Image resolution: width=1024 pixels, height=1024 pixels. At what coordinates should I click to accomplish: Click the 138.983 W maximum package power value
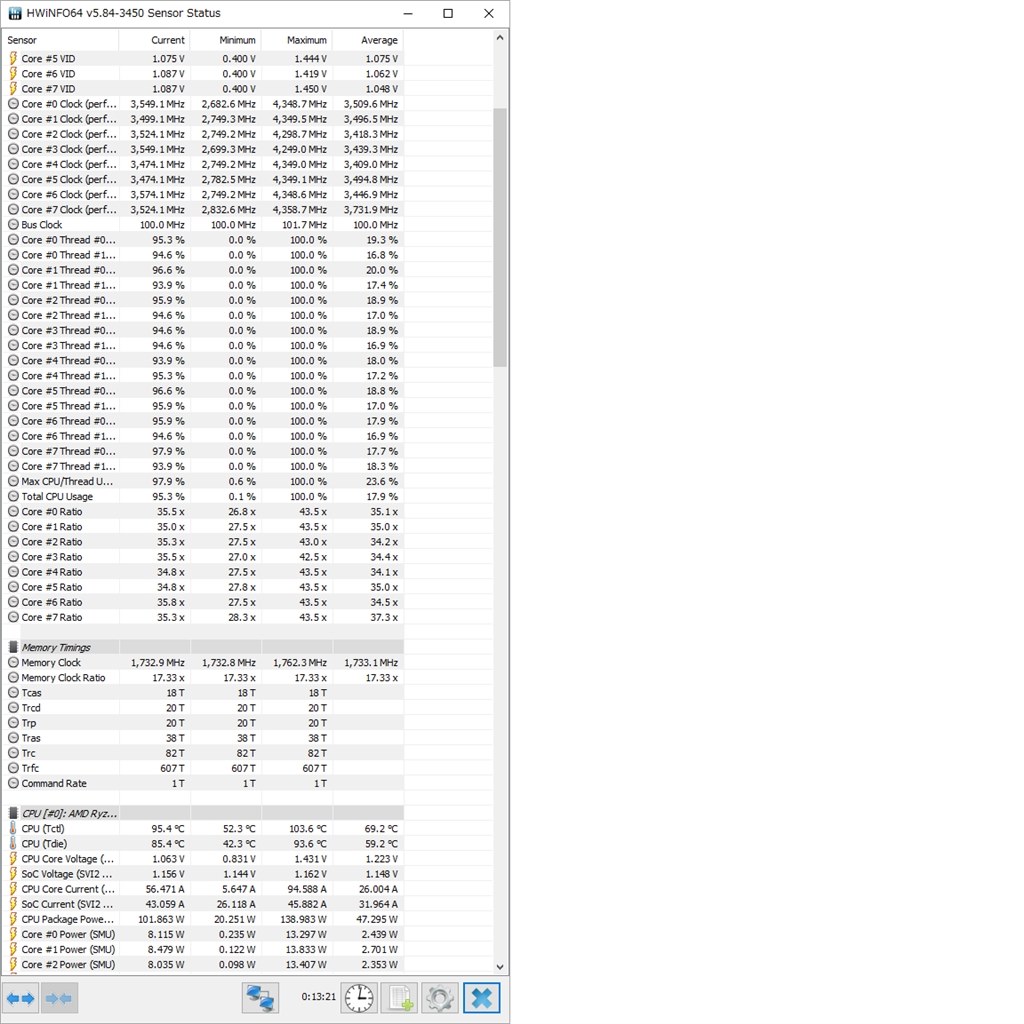coord(304,919)
